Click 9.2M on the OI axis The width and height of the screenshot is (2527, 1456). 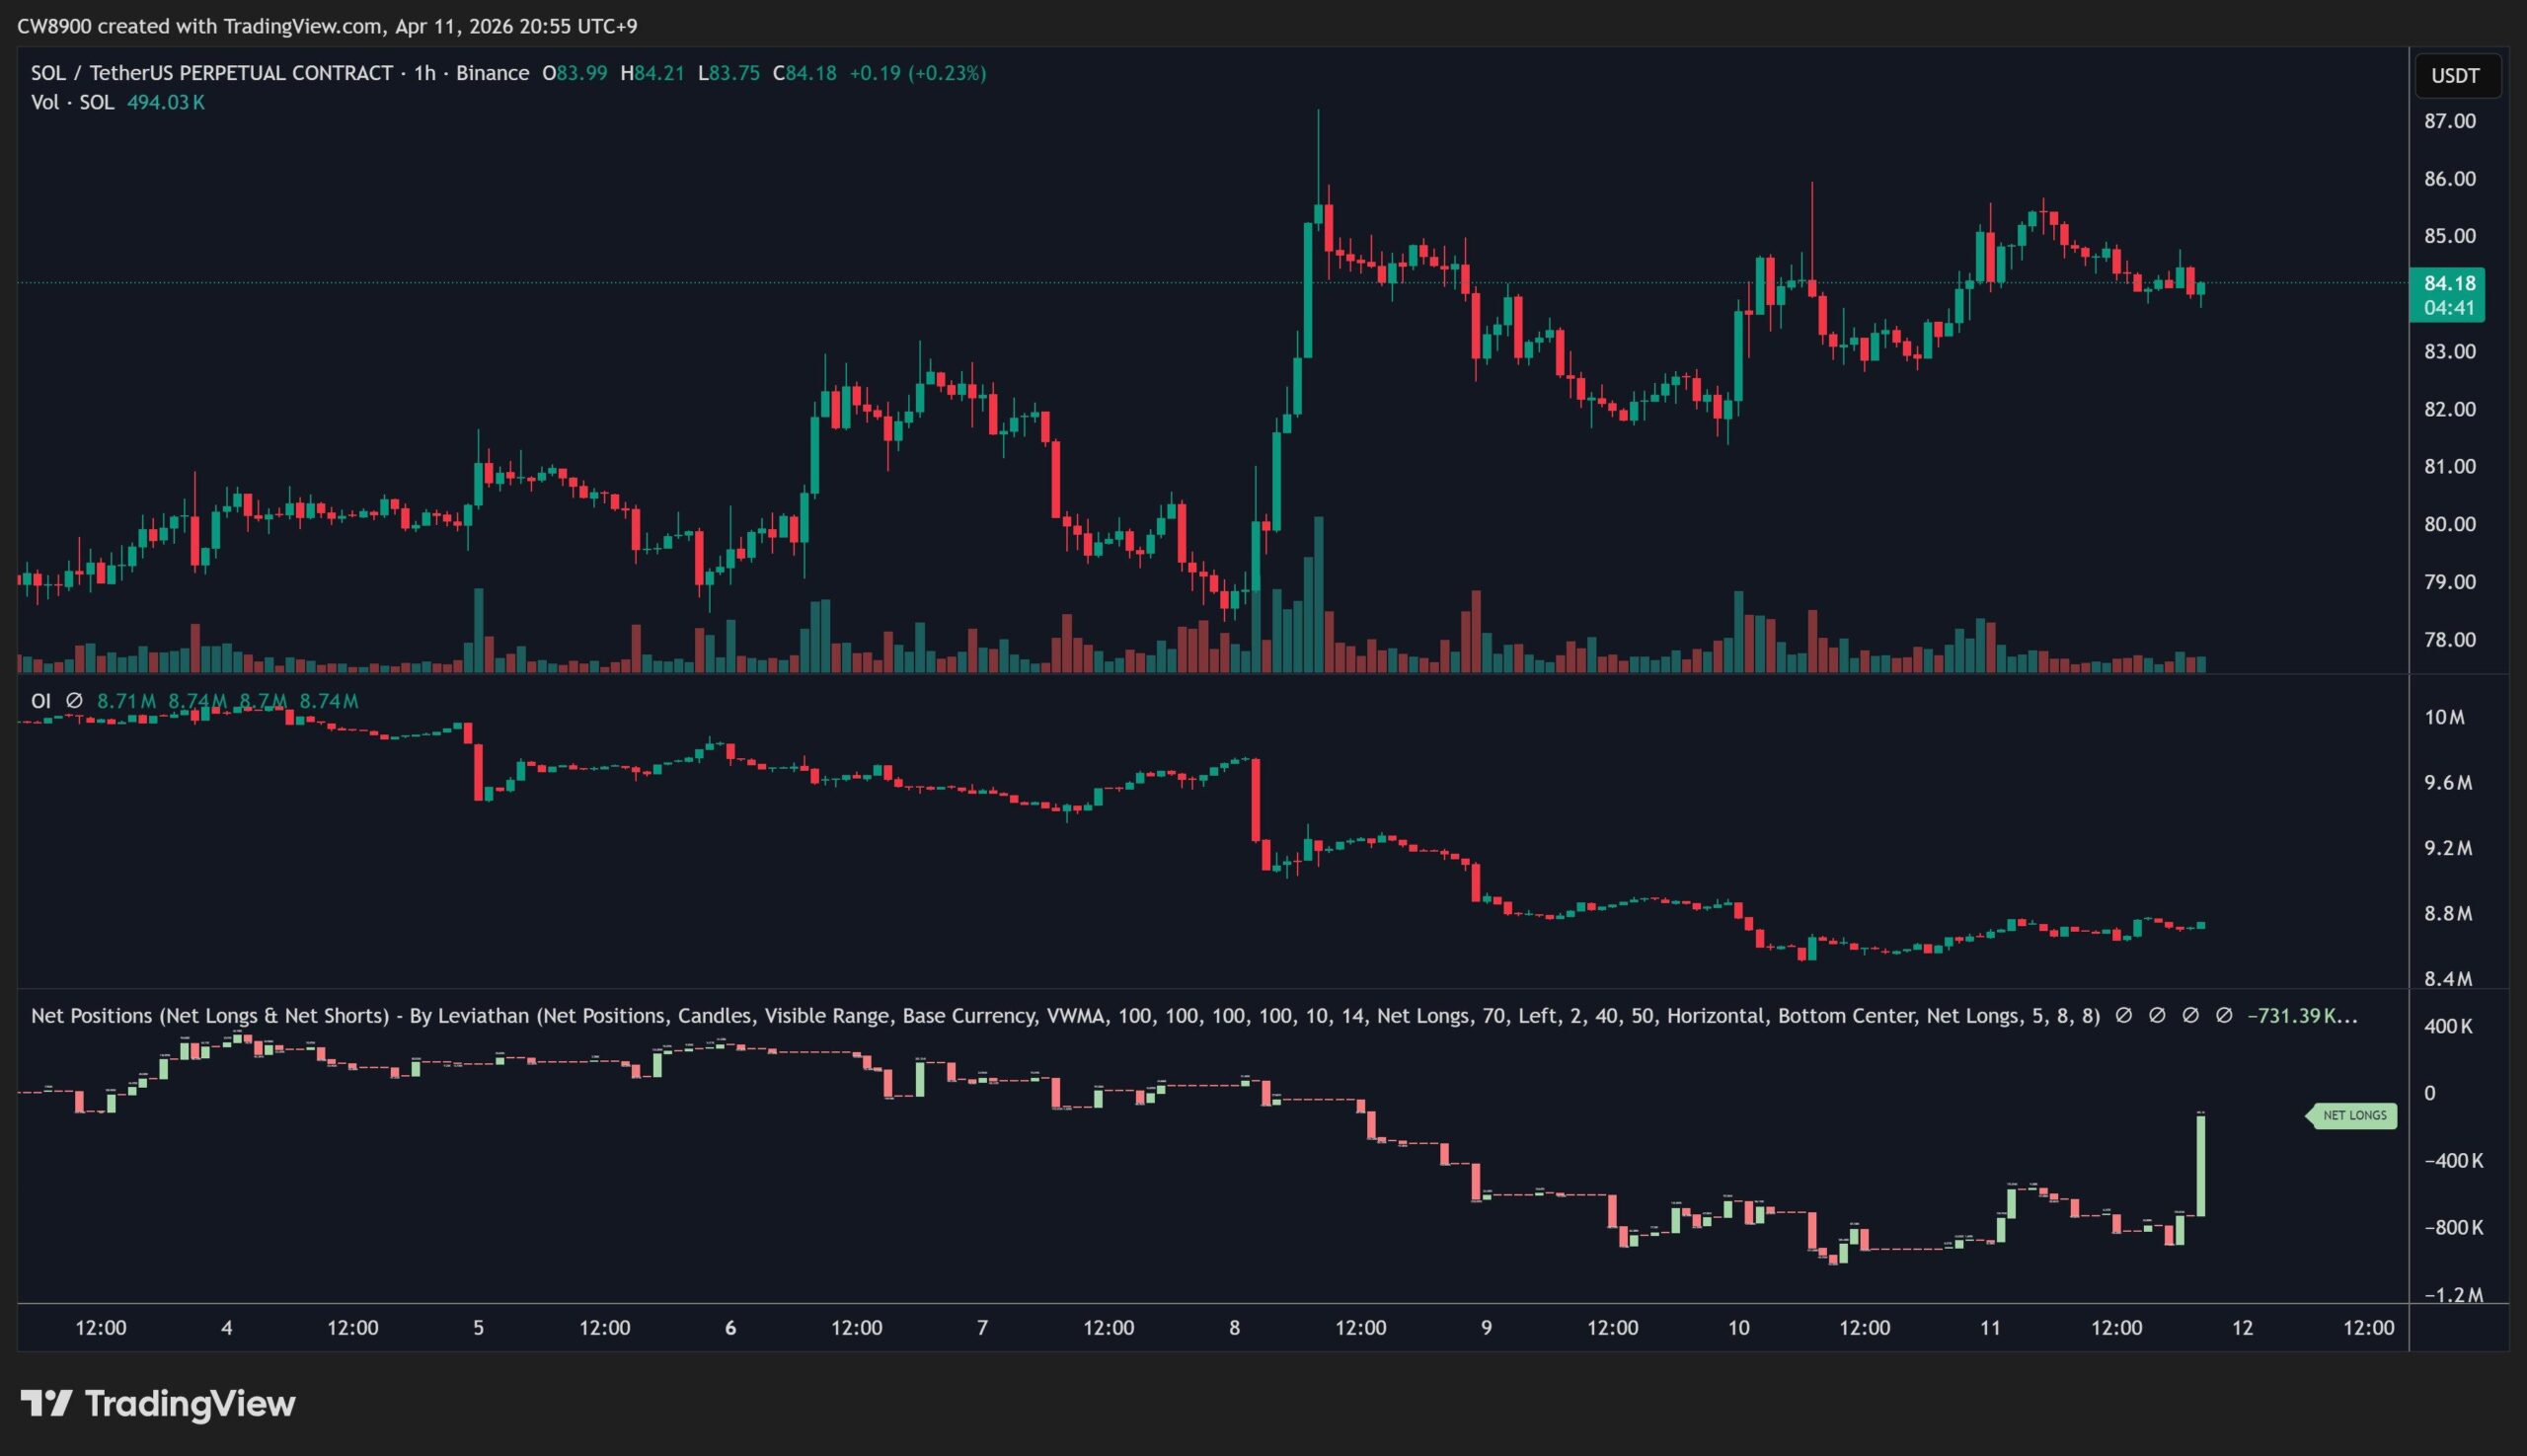pyautogui.click(x=2447, y=848)
